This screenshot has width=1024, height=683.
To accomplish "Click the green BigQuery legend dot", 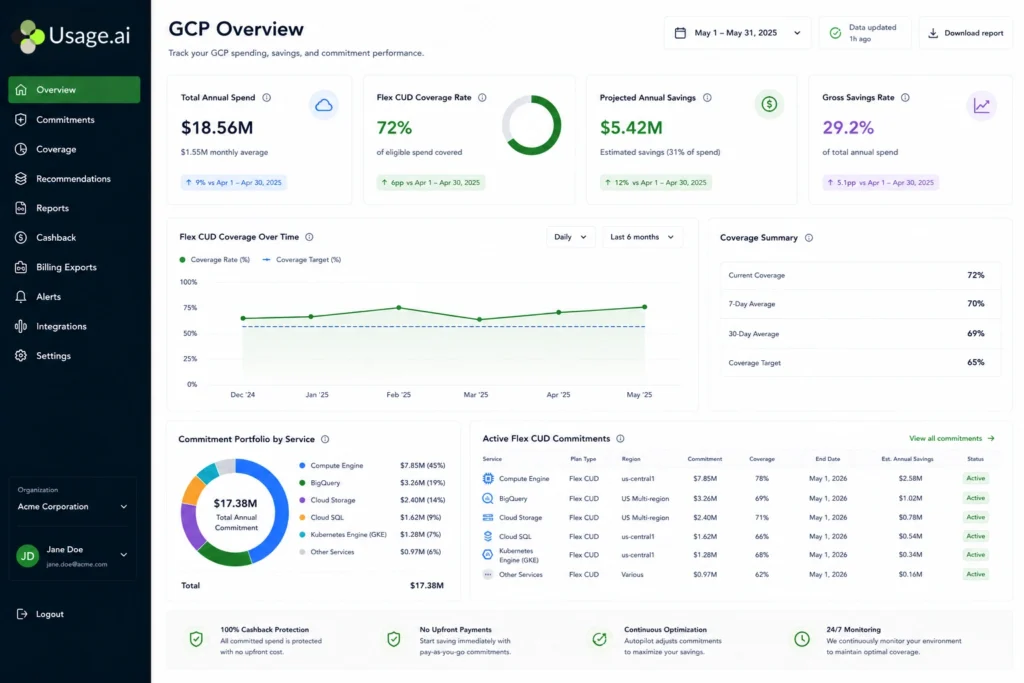I will pos(302,483).
